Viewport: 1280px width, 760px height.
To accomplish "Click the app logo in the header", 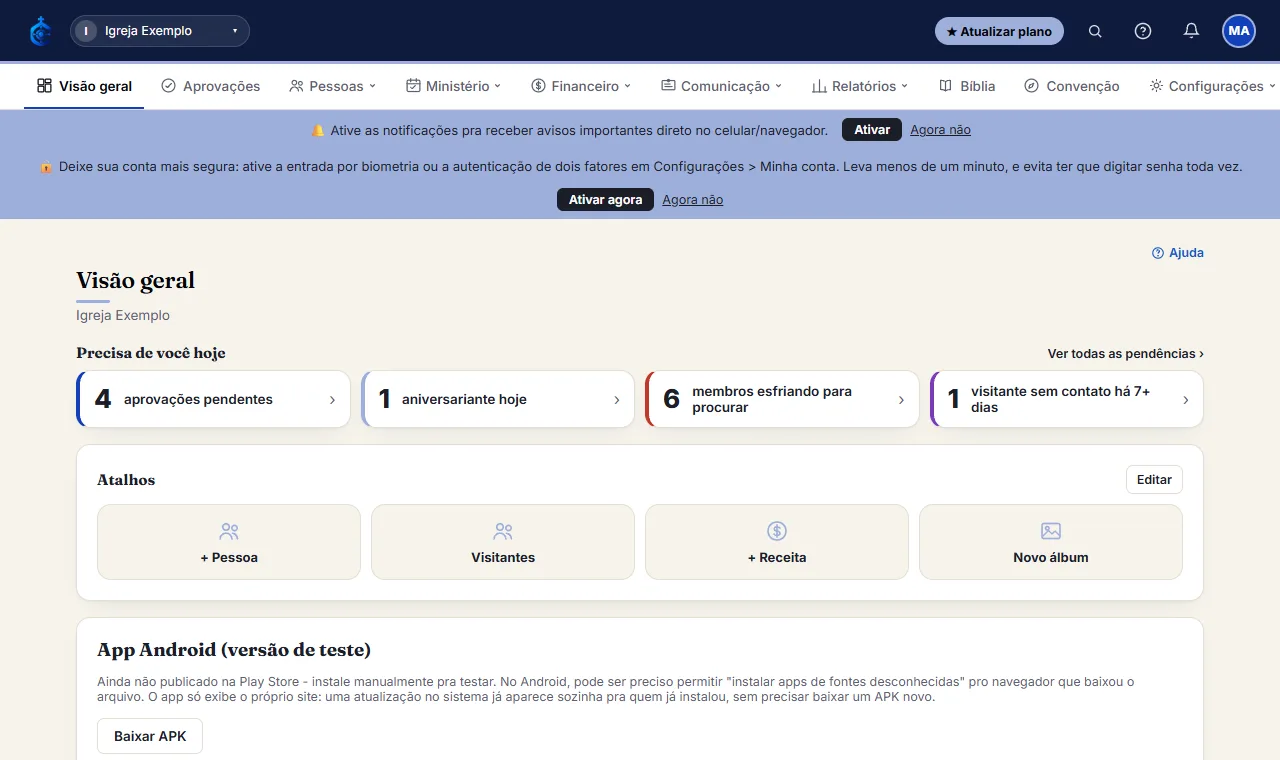I will coord(40,31).
